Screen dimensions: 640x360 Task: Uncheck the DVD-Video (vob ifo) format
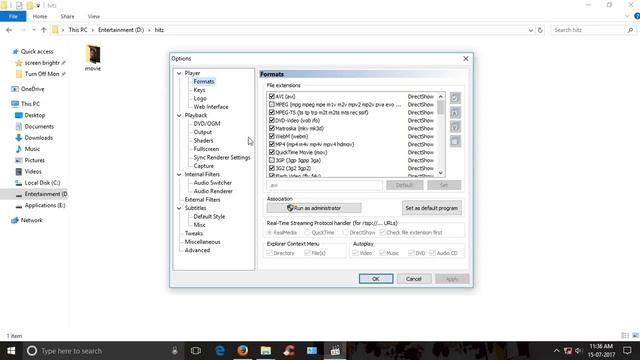coord(272,120)
